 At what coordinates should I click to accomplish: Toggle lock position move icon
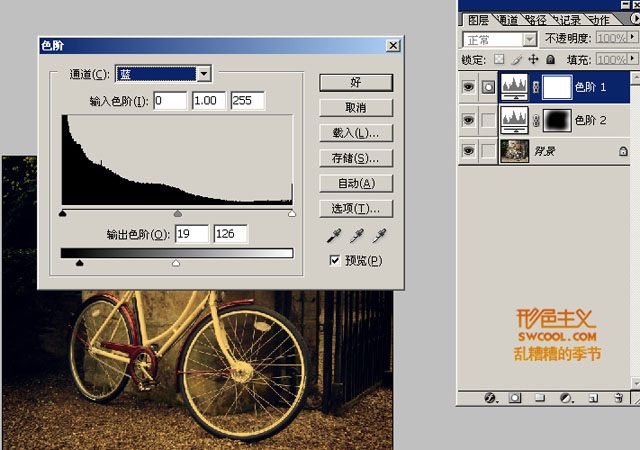pyautogui.click(x=533, y=60)
